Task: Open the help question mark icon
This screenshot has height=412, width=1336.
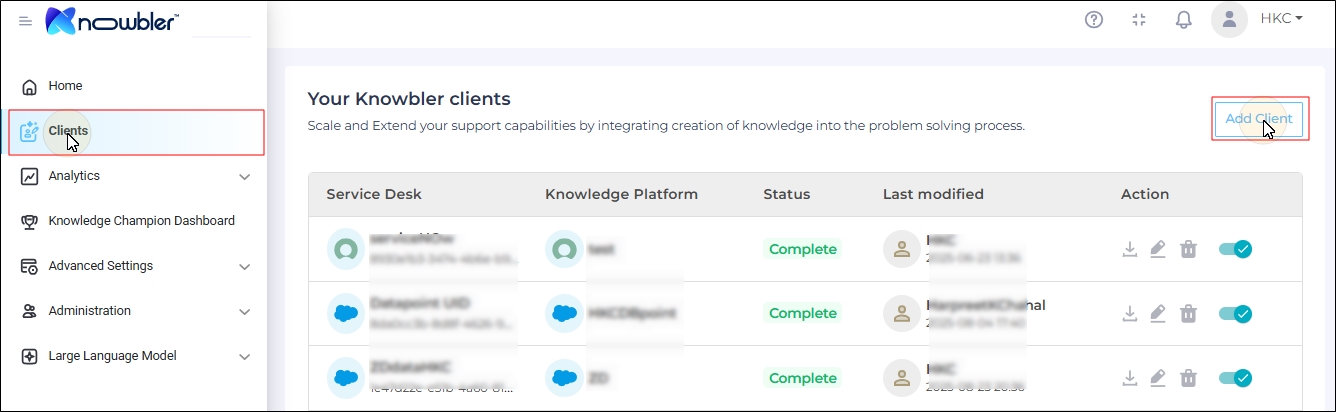Action: (1094, 19)
